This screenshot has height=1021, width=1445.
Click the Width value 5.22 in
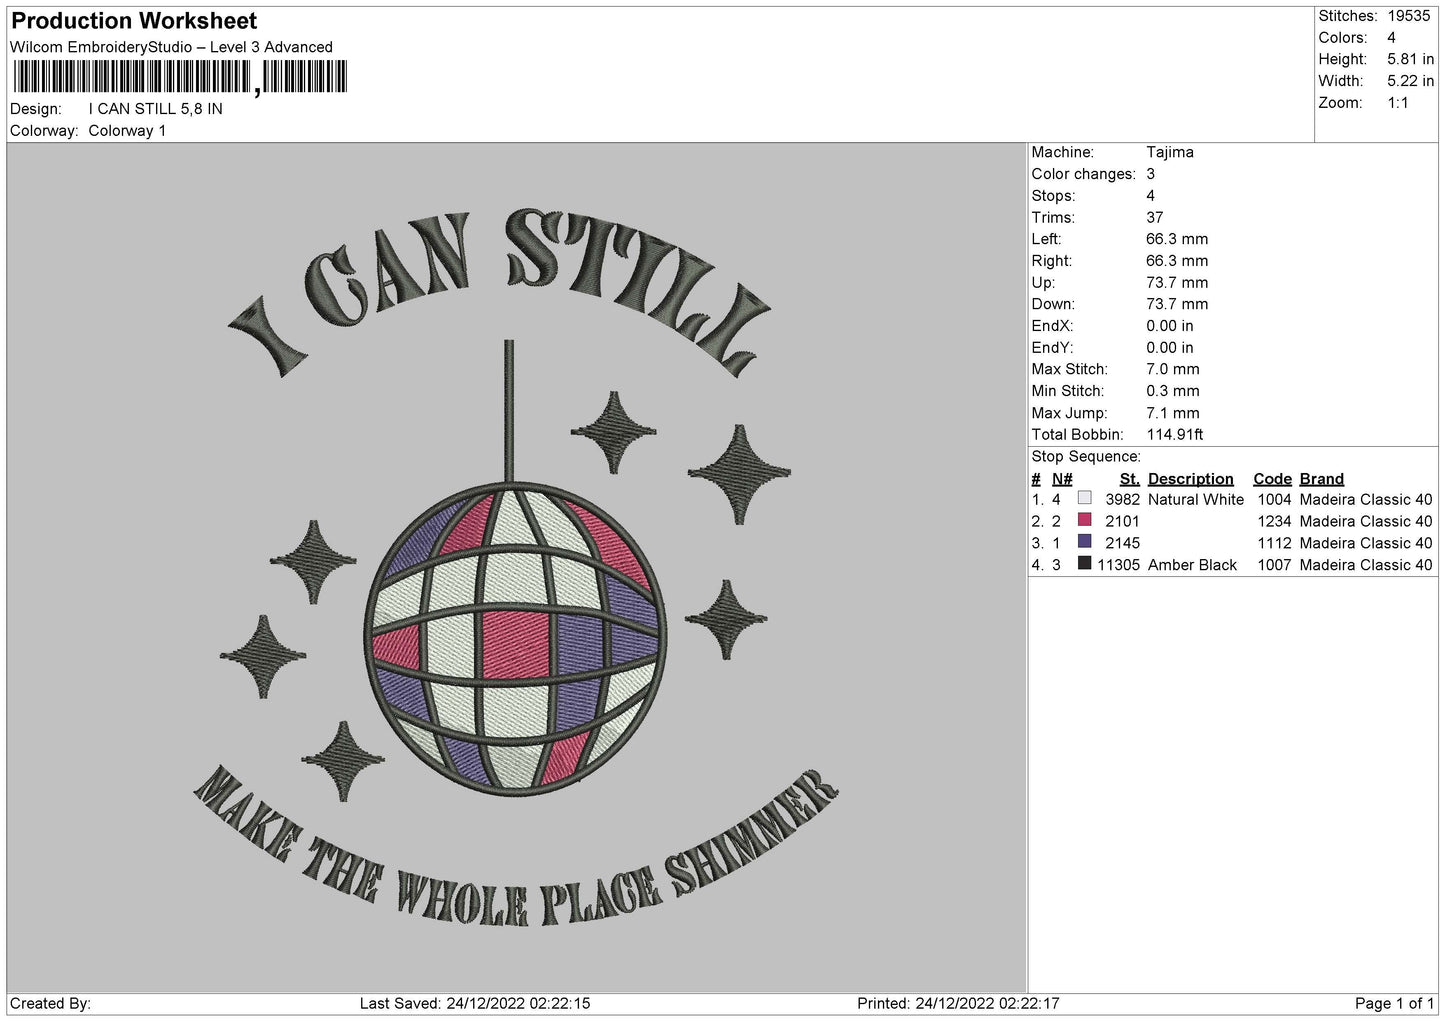1410,81
